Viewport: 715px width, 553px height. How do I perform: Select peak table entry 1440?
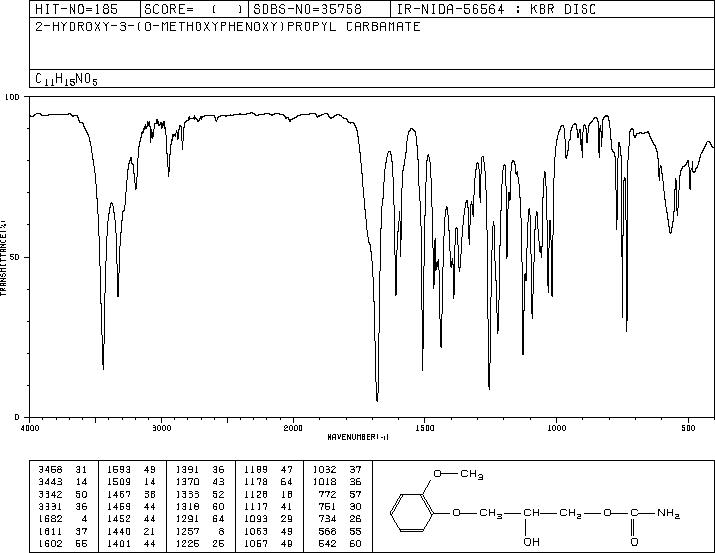click(131, 531)
